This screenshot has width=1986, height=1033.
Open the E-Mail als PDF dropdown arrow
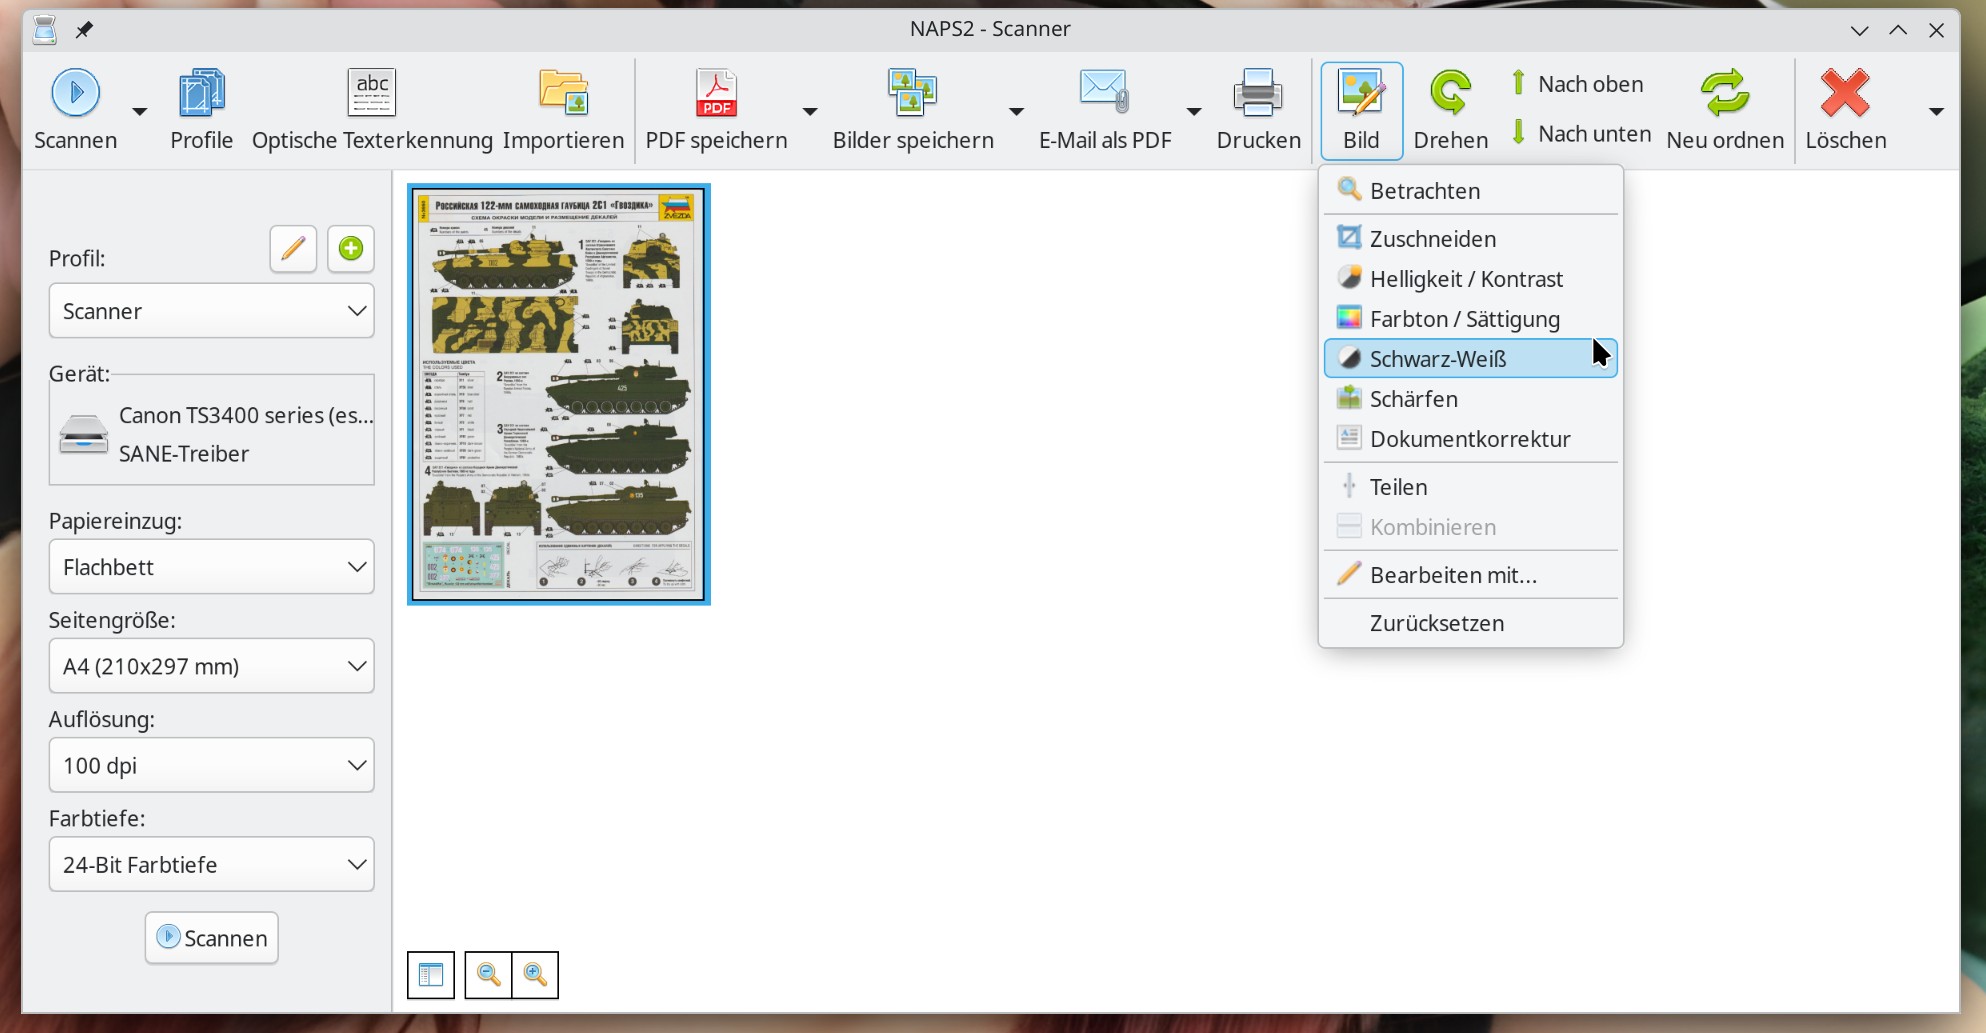click(1194, 111)
